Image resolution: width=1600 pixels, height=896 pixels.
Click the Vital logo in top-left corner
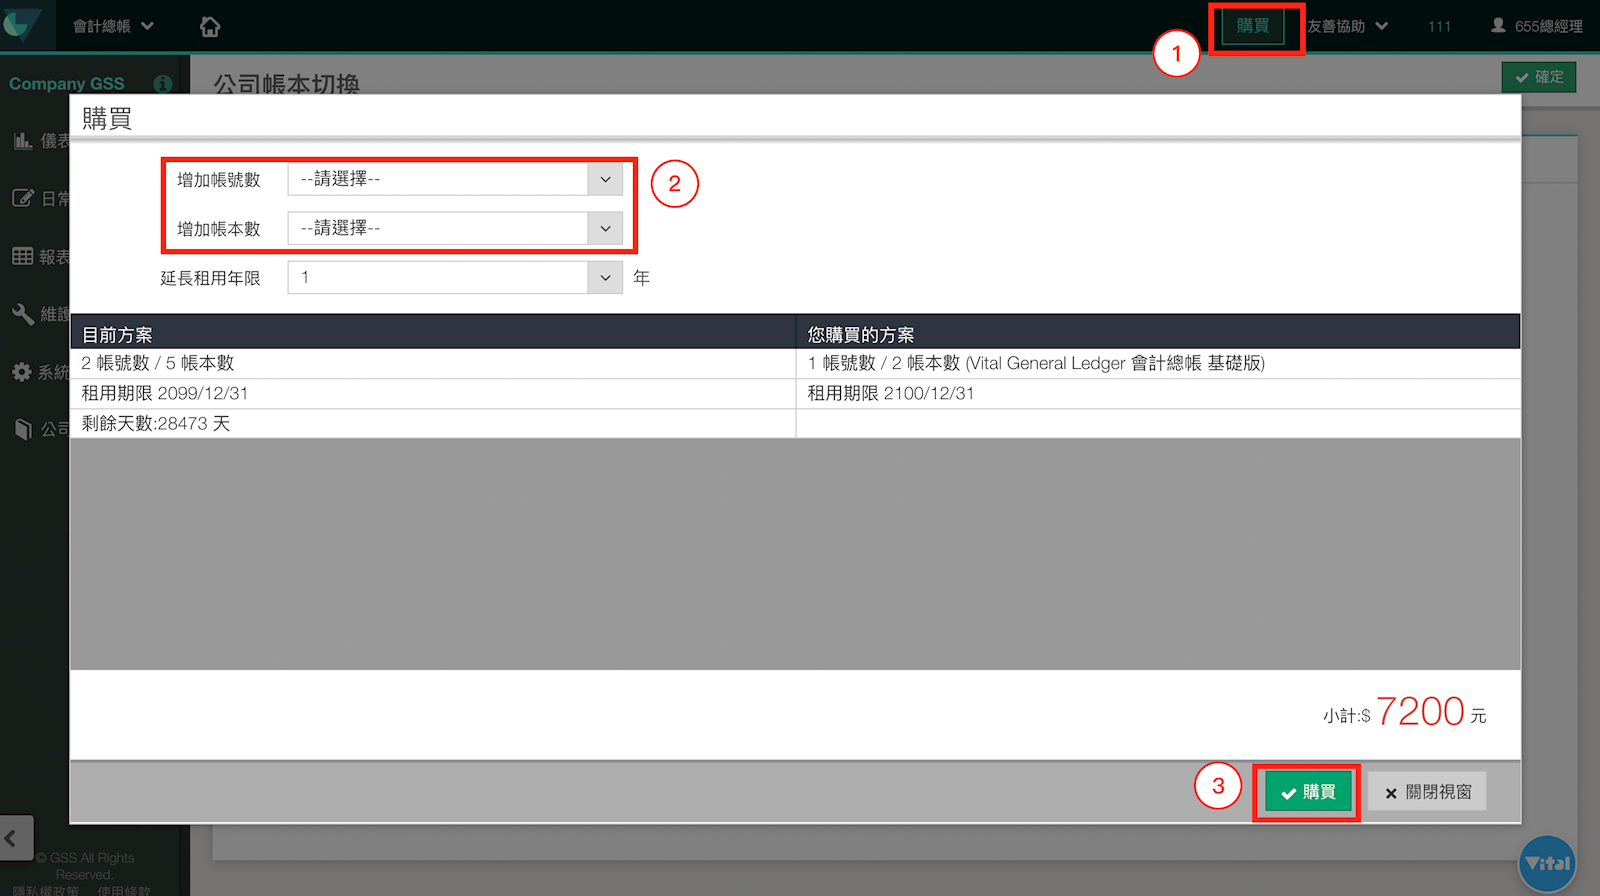[x=21, y=25]
